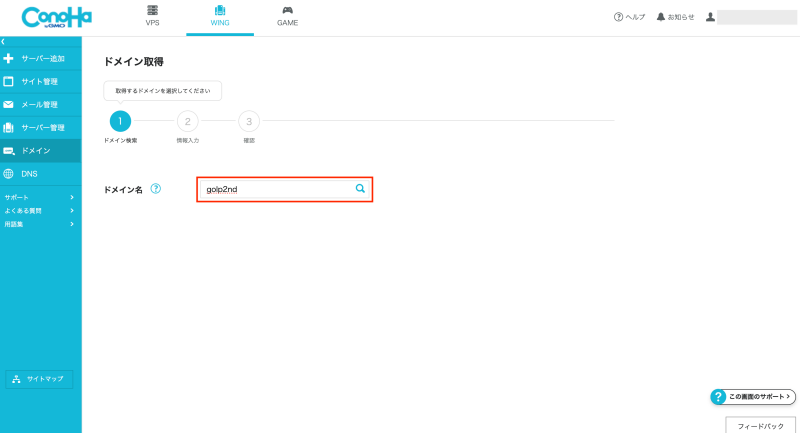Image resolution: width=800 pixels, height=433 pixels.
Task: Select サーバー管理 in sidebar
Action: 40,128
